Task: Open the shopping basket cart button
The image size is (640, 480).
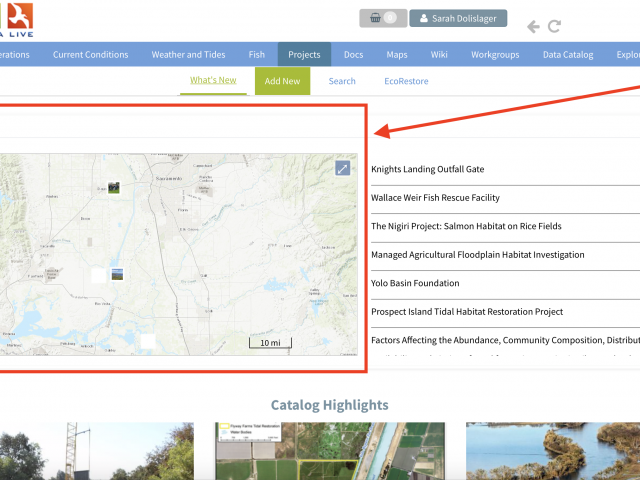Action: (383, 18)
